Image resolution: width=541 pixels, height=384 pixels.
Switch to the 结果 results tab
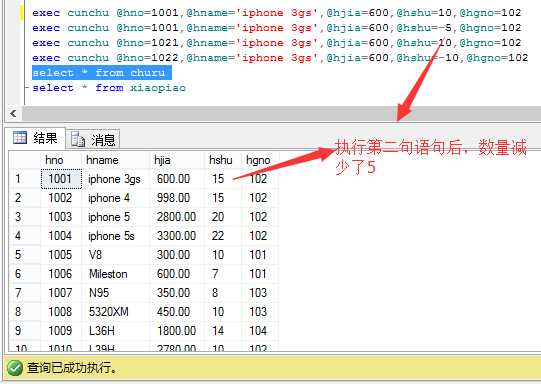click(35, 139)
